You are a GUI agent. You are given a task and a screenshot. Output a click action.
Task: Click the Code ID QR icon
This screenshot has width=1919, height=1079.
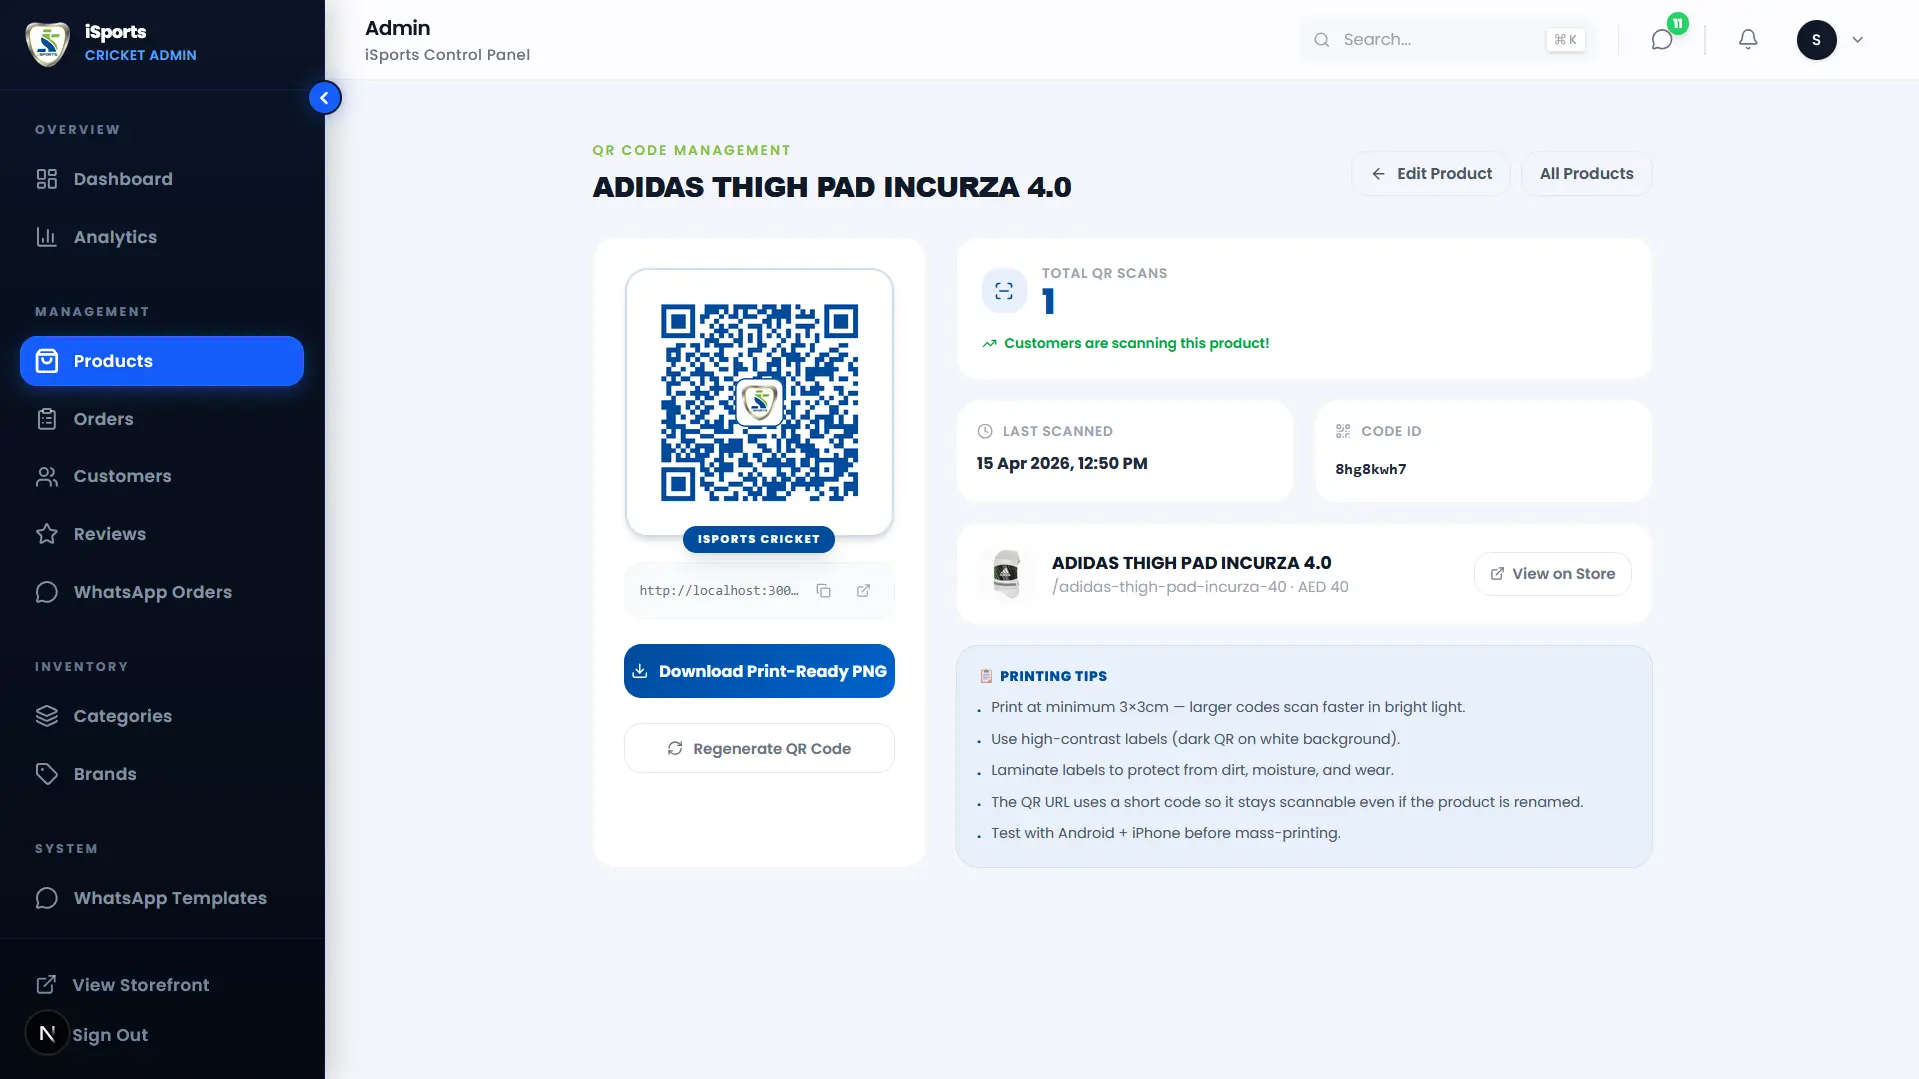click(1343, 431)
